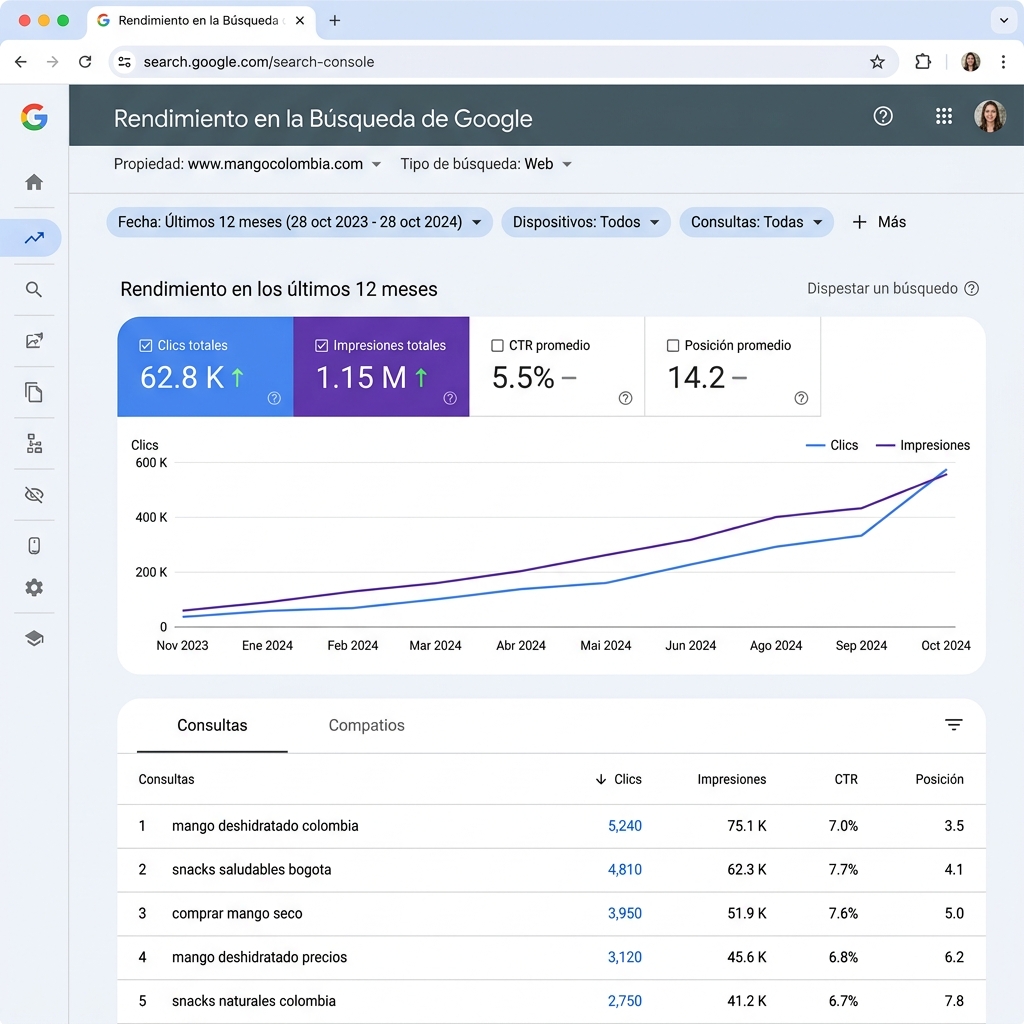View site information icon in address bar

coord(124,61)
